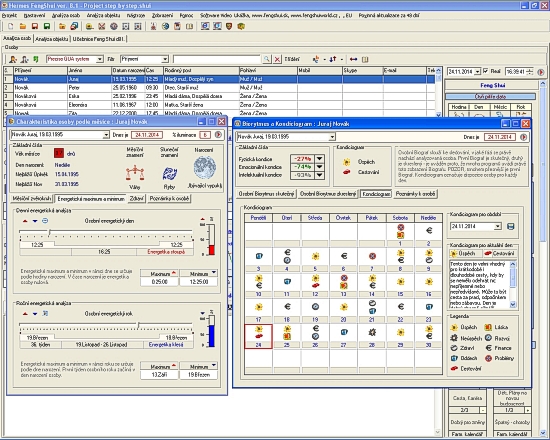Click the red save disk toolbar icon

coord(35,26)
